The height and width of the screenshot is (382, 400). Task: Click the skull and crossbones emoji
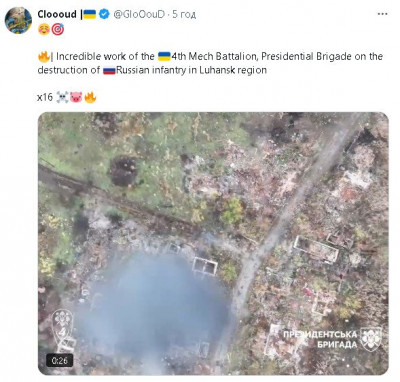[62, 97]
